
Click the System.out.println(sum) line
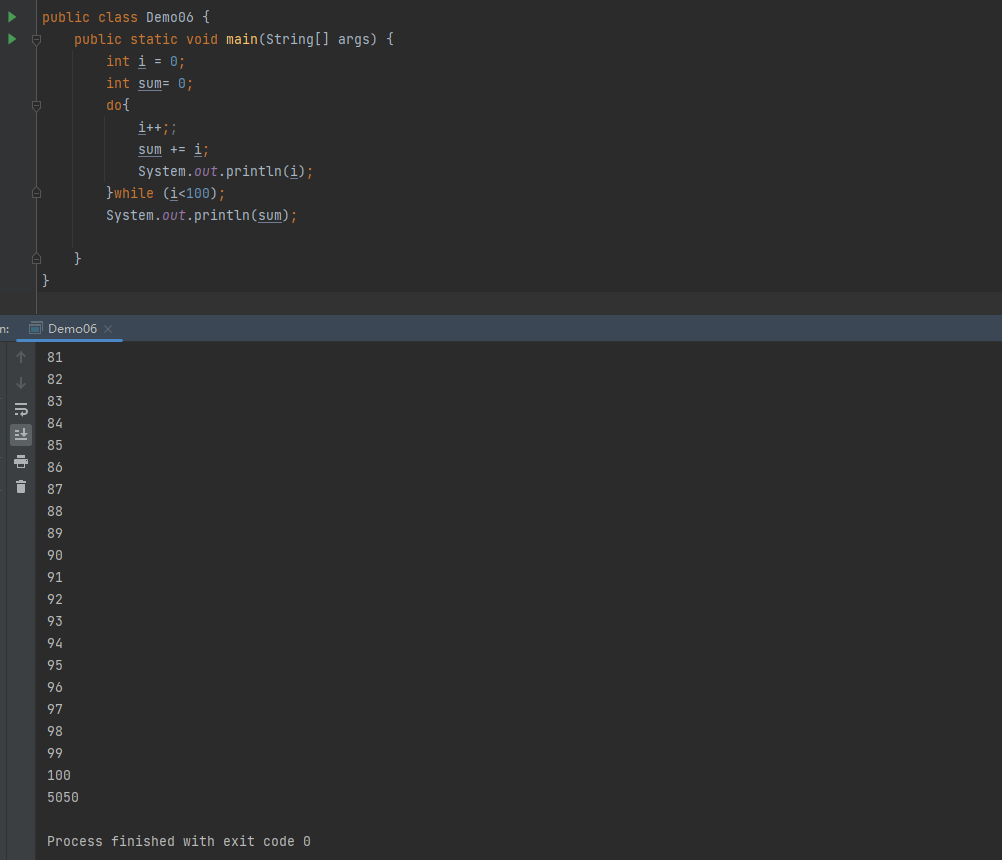click(x=201, y=215)
